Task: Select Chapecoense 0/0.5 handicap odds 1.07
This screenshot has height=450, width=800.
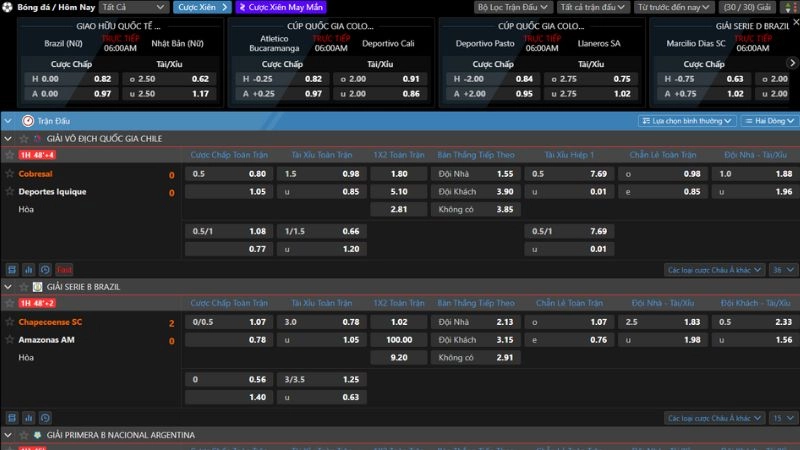Action: pos(229,322)
